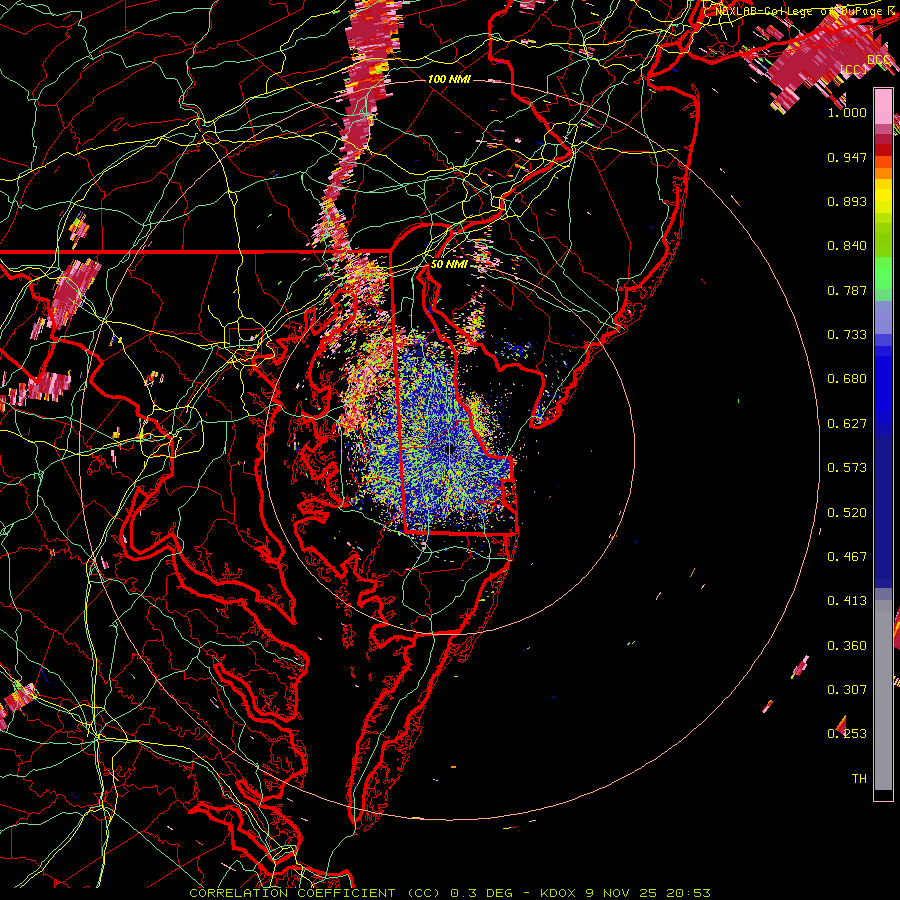The image size is (900, 900).
Task: Select the 1.000 value on the color scale
Action: pos(847,112)
